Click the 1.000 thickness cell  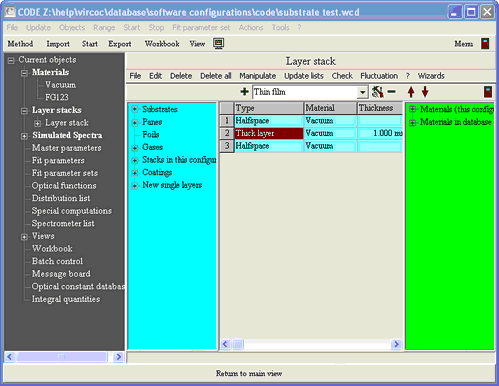tap(380, 133)
